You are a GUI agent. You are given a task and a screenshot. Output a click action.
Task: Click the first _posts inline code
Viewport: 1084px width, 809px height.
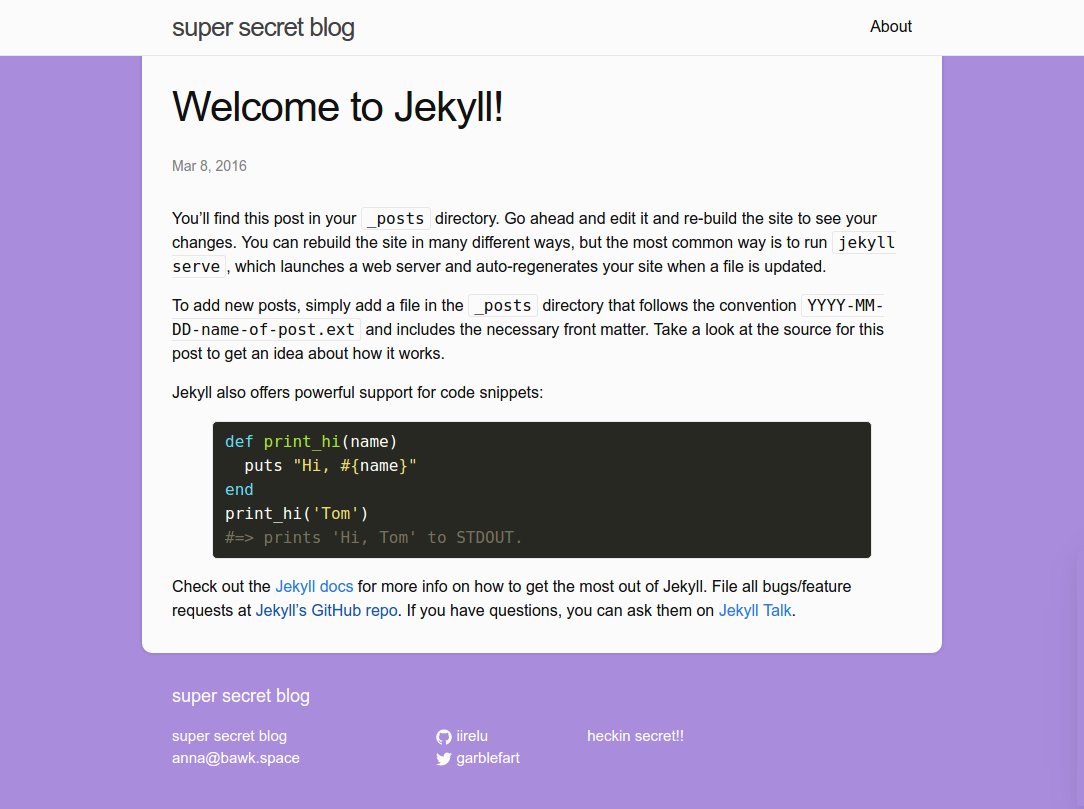click(395, 218)
